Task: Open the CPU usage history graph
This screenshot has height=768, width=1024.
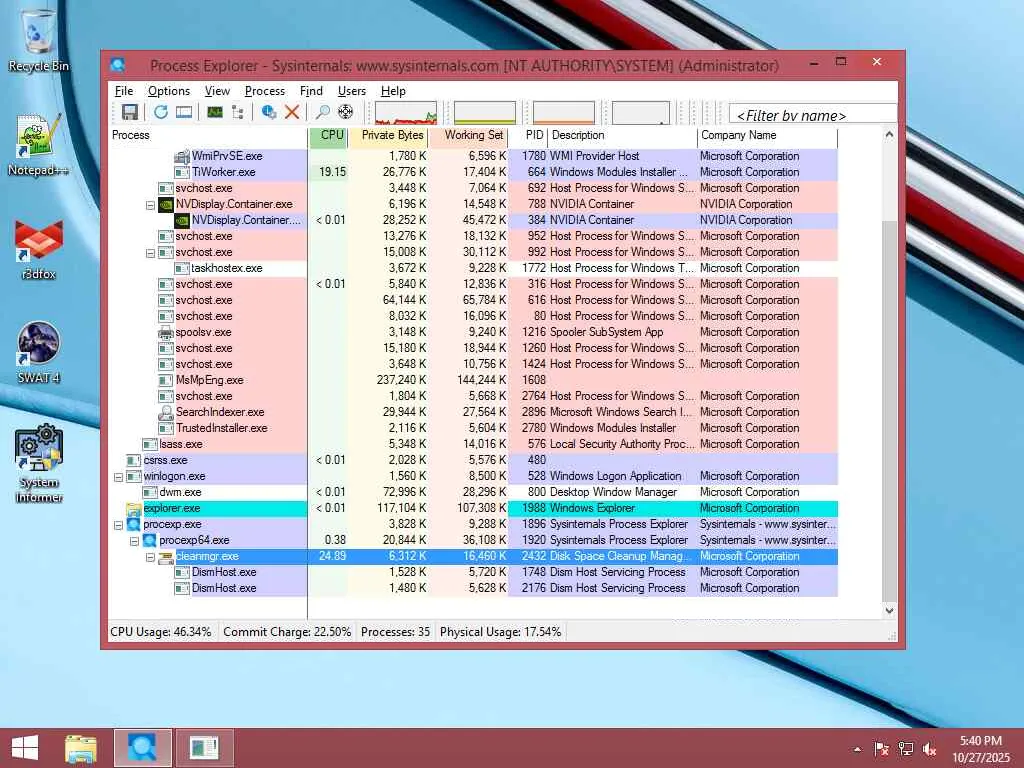Action: [x=406, y=112]
